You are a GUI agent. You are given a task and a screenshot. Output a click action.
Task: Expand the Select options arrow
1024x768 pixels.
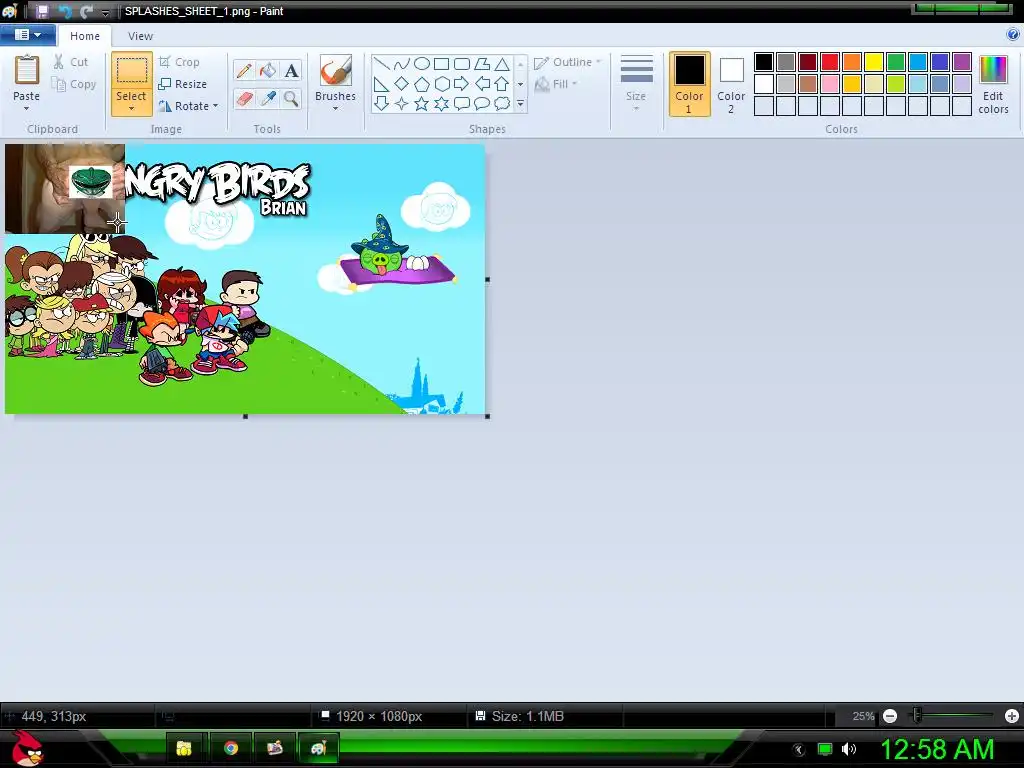(131, 108)
